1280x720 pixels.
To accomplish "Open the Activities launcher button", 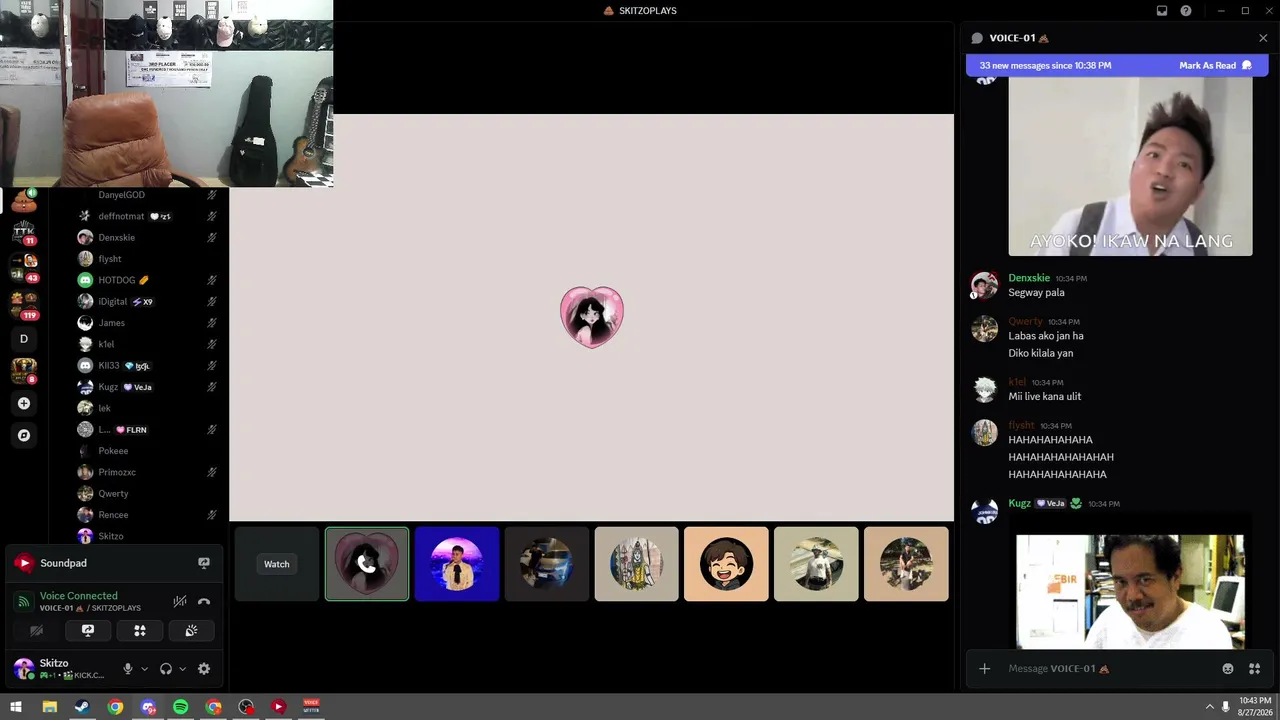I will point(140,631).
